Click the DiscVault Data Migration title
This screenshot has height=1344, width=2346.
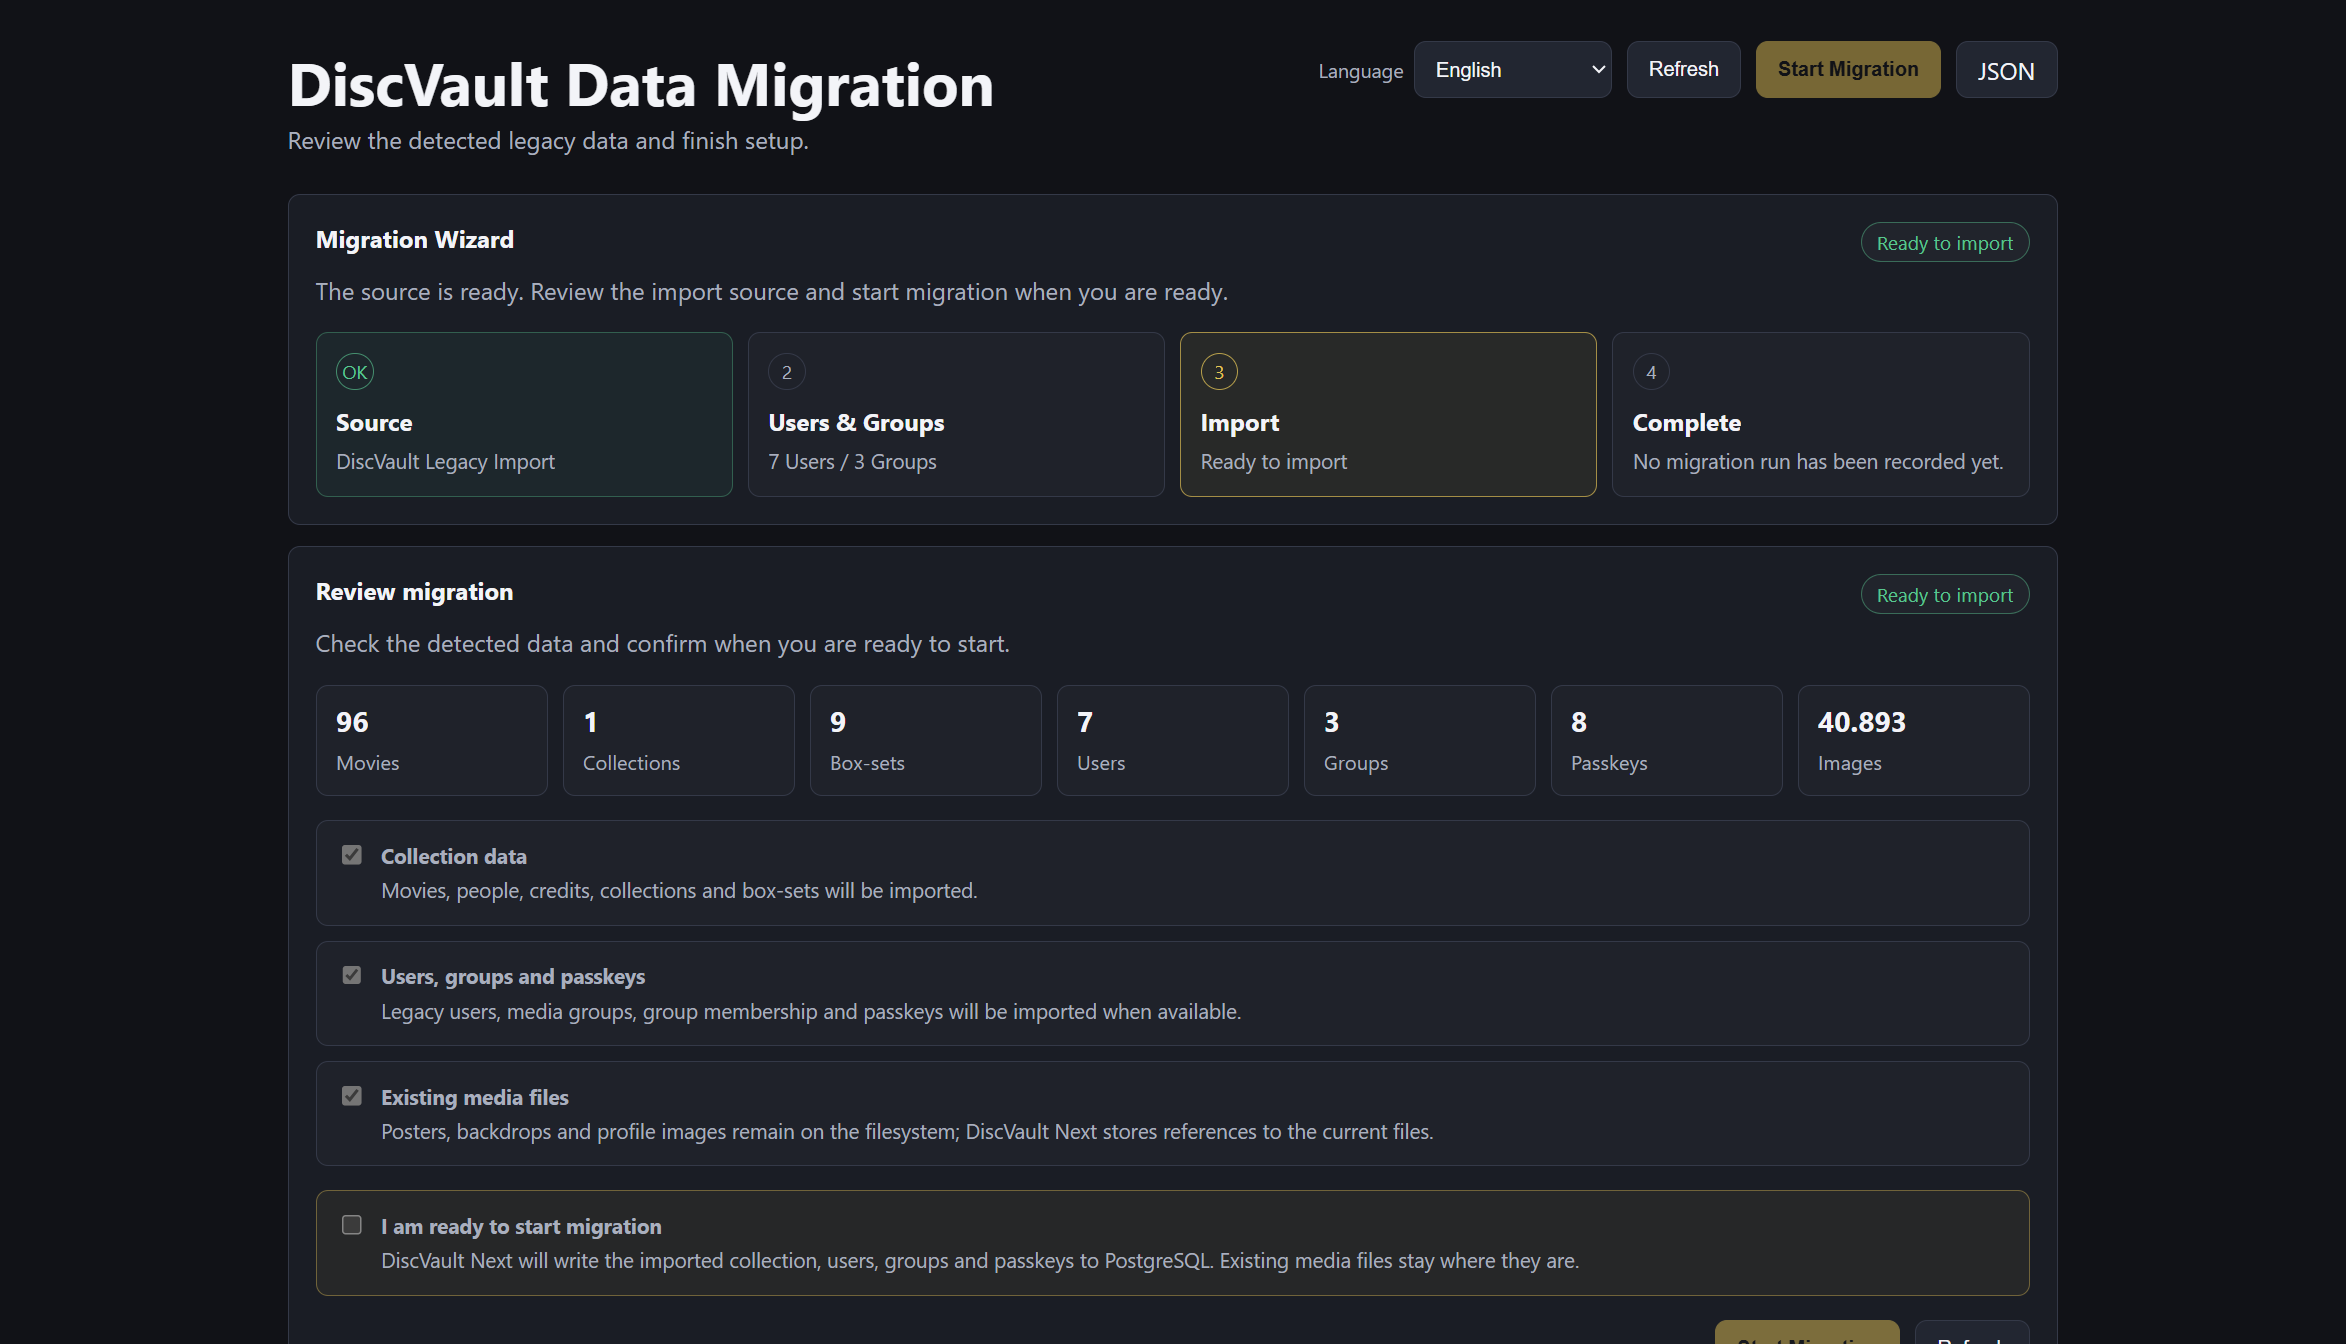tap(641, 85)
